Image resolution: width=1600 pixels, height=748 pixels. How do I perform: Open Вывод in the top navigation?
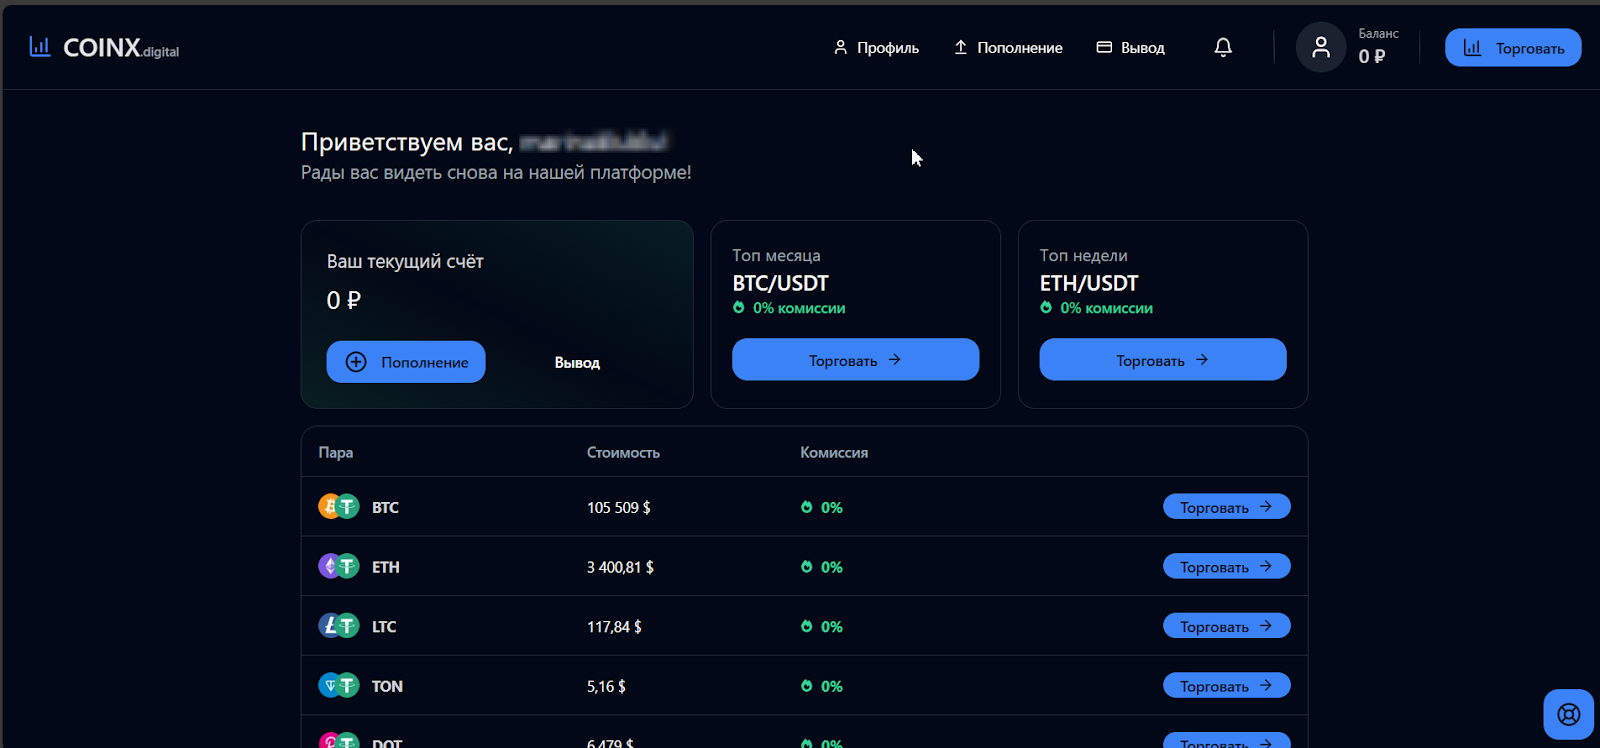click(1131, 47)
